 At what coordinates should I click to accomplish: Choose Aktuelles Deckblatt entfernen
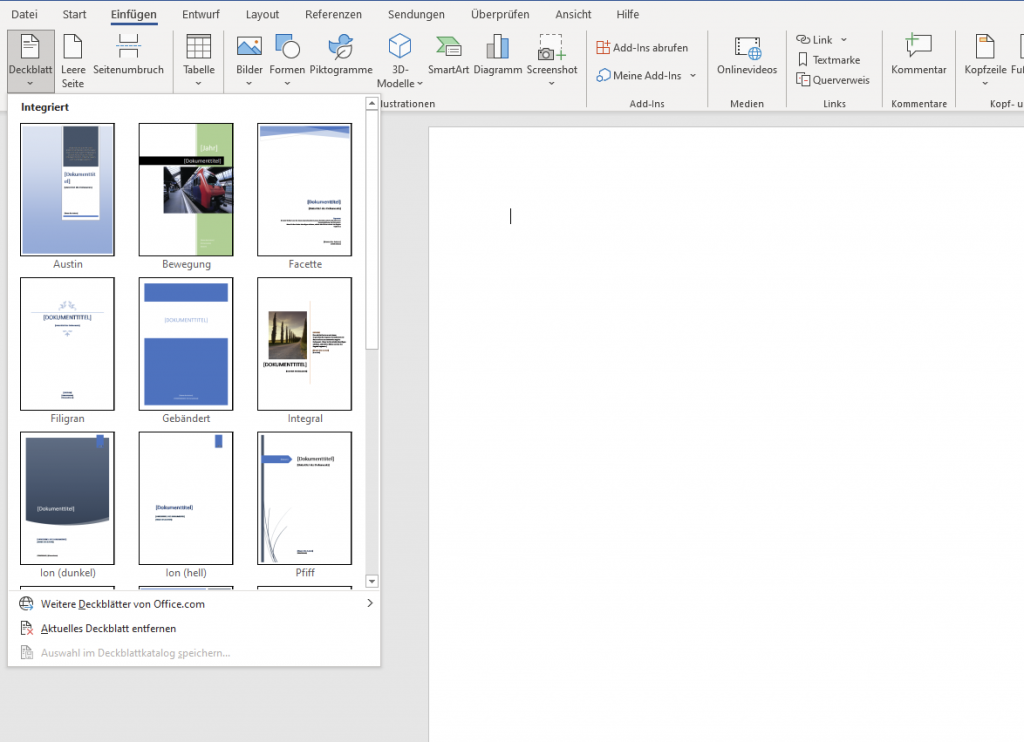(108, 628)
